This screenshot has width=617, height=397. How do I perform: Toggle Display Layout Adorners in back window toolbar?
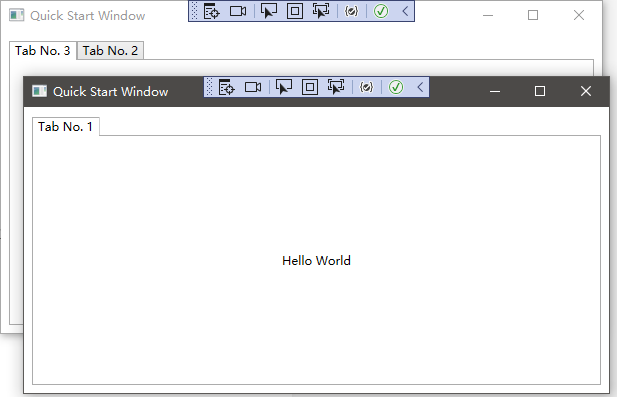tap(295, 11)
